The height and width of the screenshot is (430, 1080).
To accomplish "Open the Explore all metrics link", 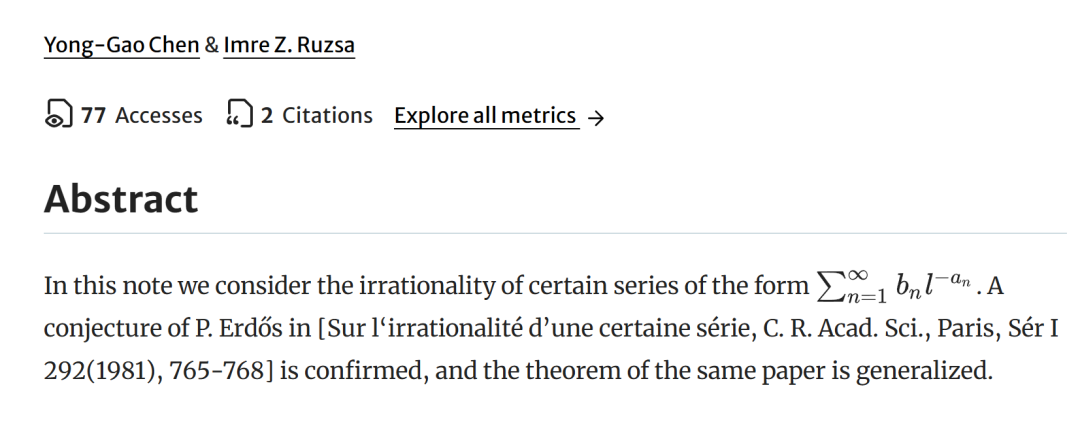I will (486, 116).
